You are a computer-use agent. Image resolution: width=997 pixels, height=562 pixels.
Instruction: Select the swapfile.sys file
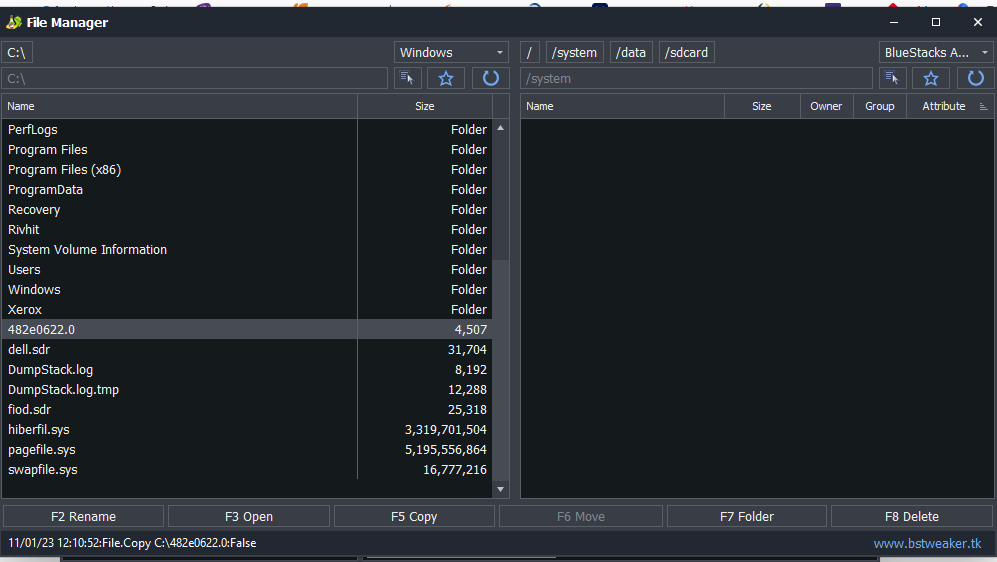247,470
